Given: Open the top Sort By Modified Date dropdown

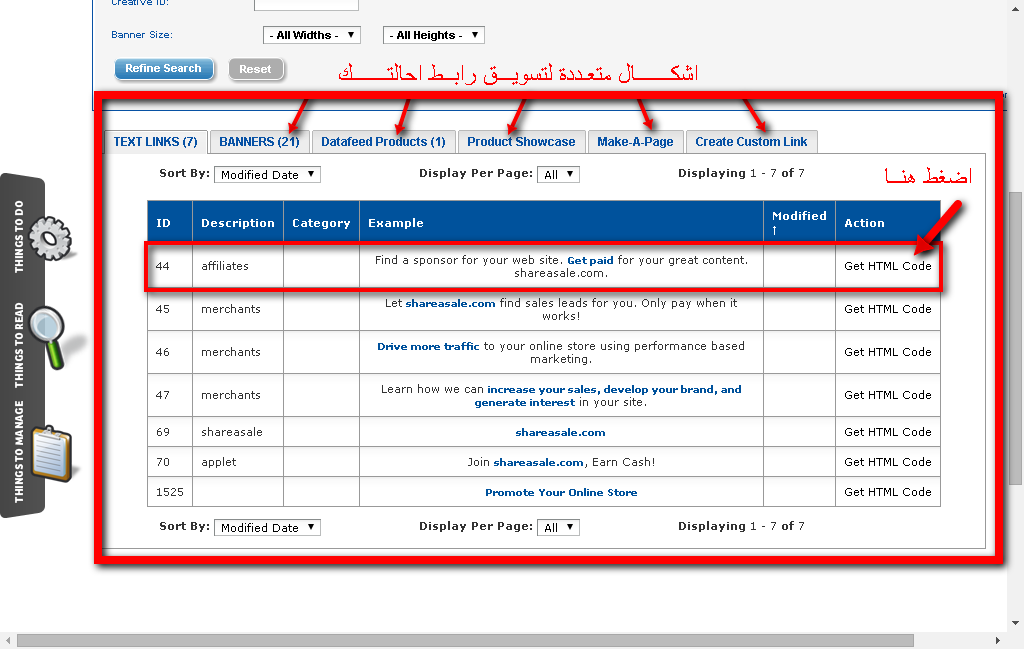Looking at the screenshot, I should pyautogui.click(x=267, y=174).
